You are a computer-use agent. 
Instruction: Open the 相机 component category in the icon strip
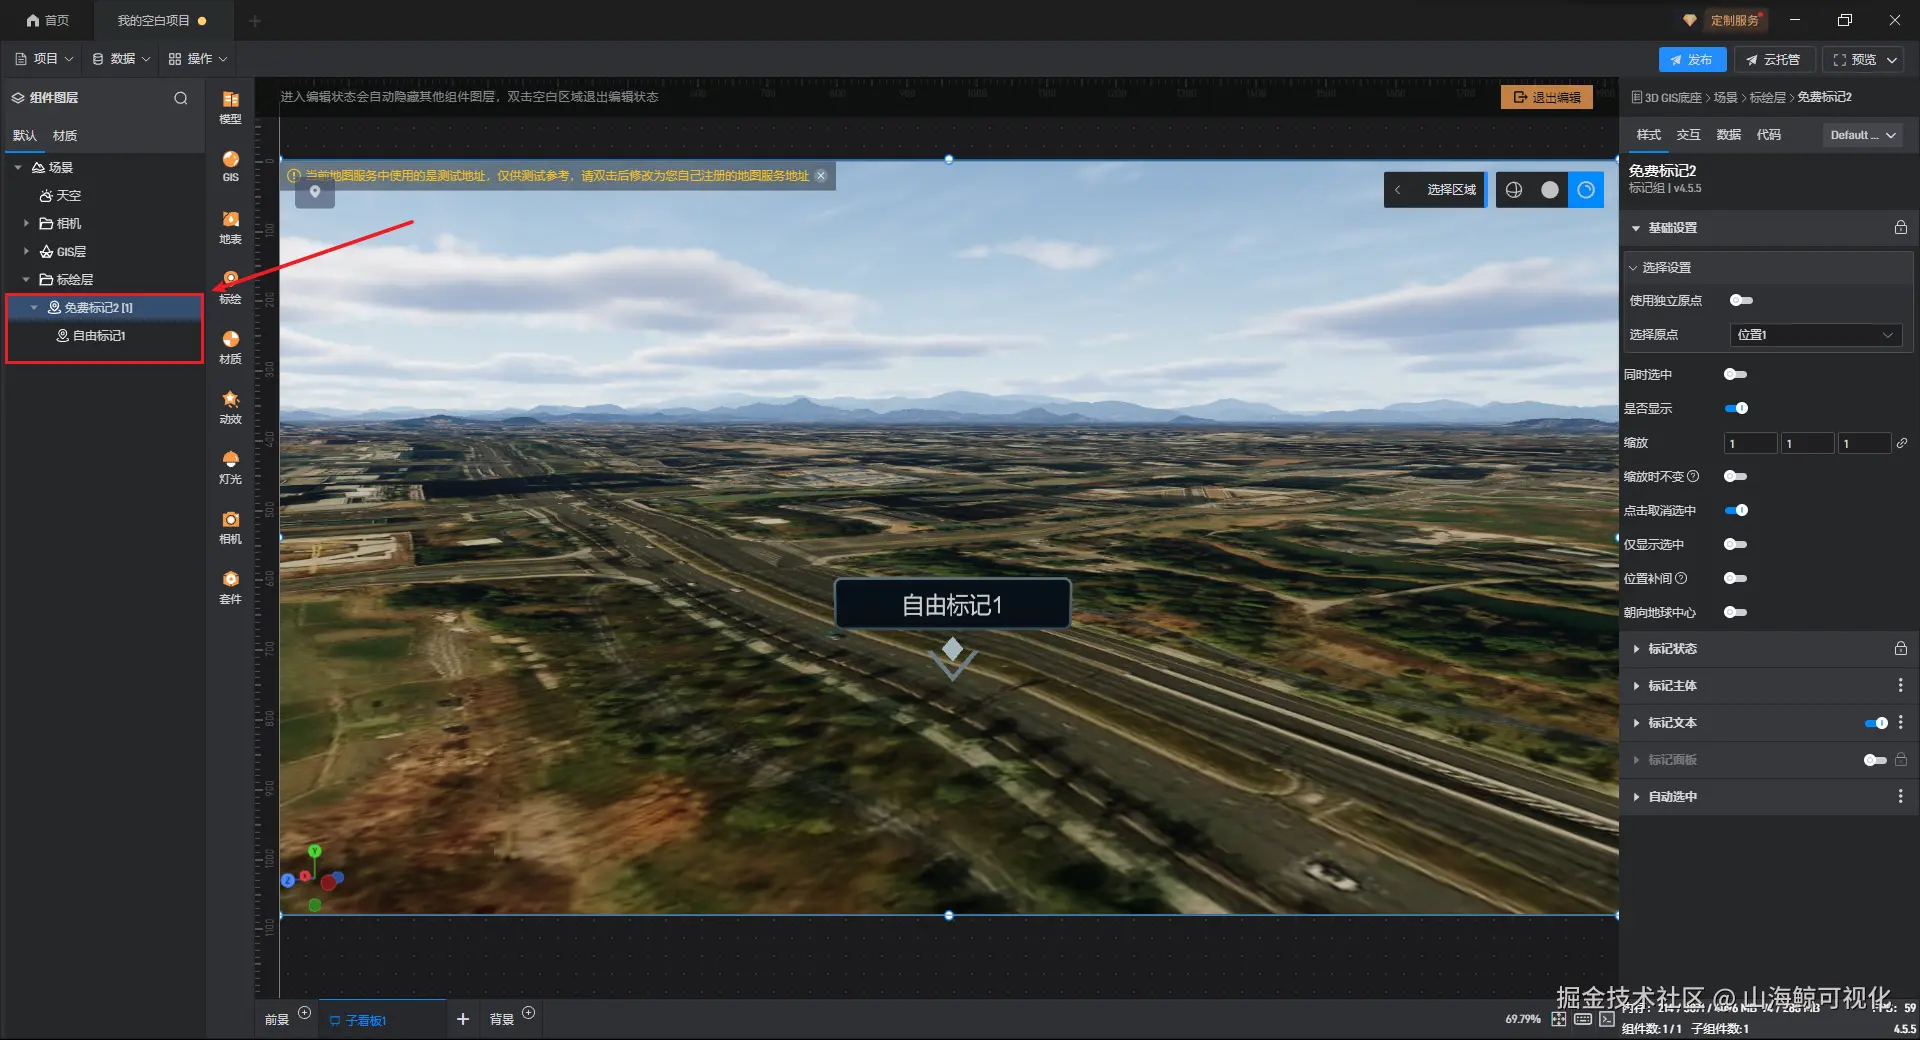click(230, 526)
